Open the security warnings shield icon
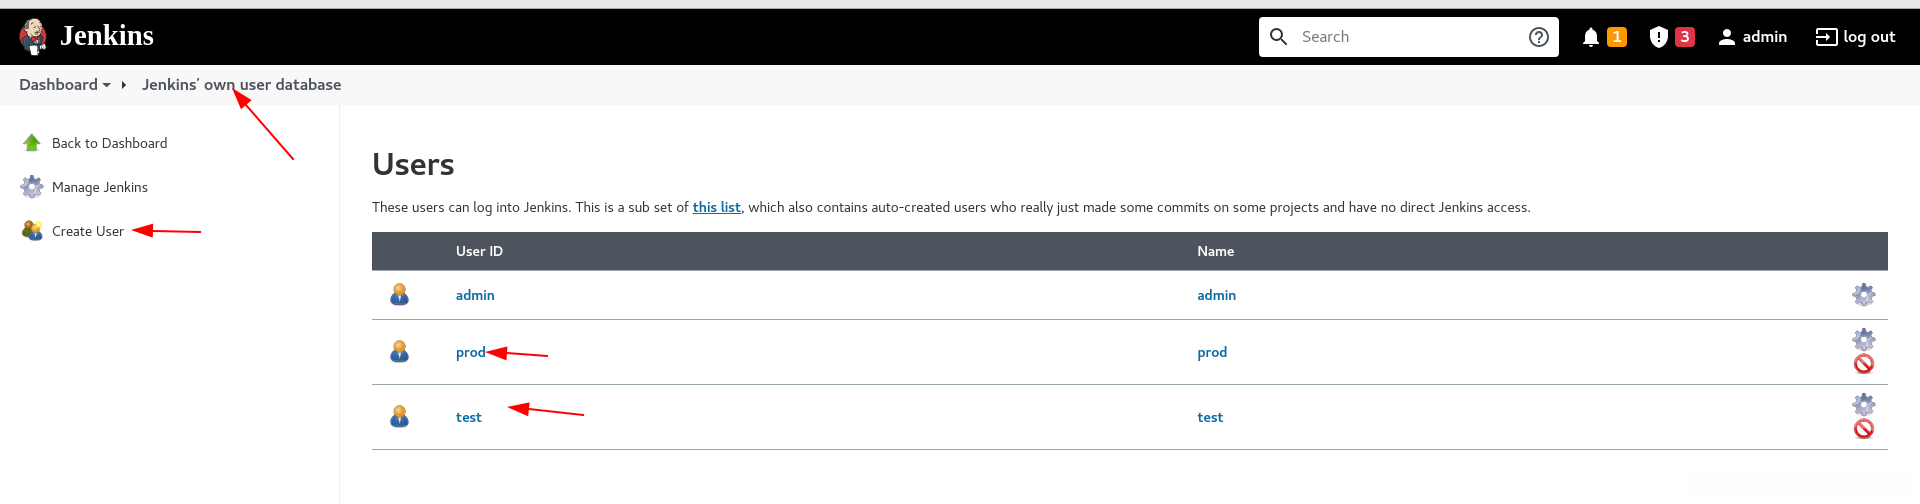Viewport: 1920px width, 504px height. 1659,37
